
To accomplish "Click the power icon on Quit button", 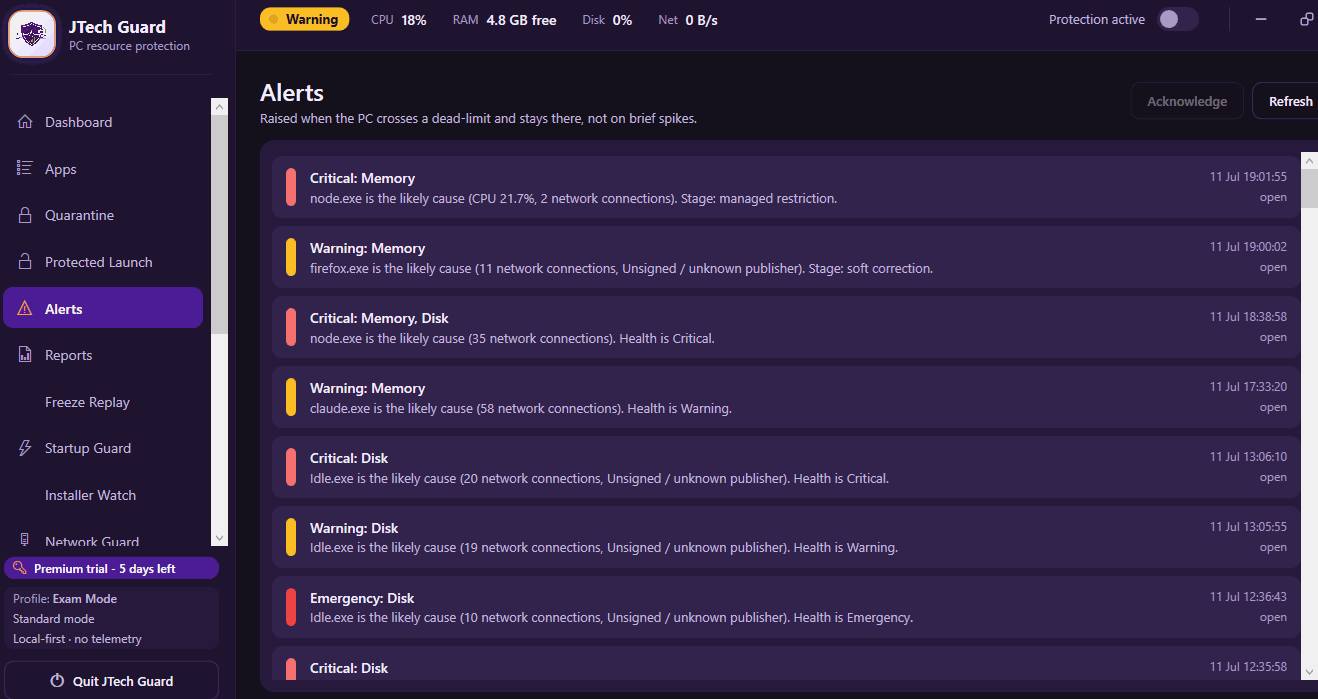I will click(x=57, y=681).
